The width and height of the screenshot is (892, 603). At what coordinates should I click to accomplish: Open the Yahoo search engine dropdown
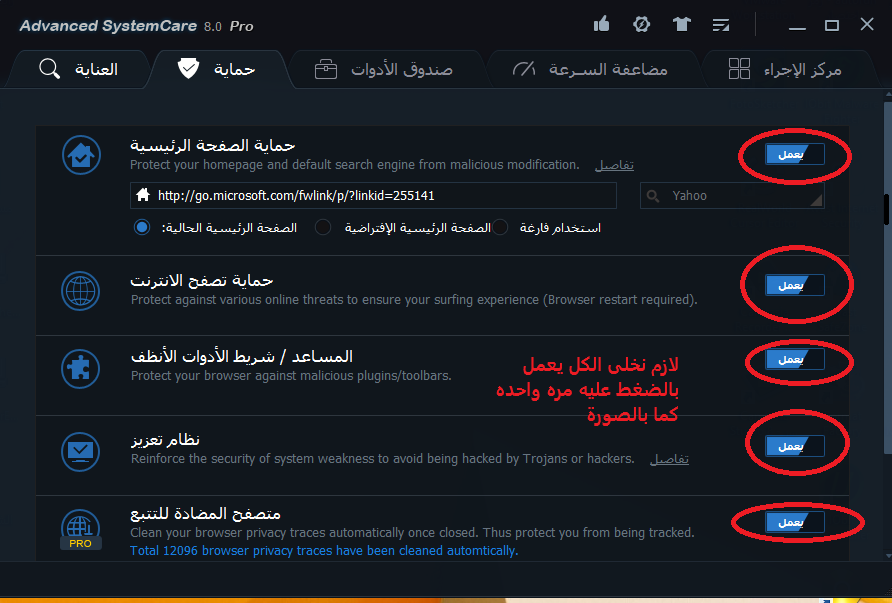click(732, 196)
